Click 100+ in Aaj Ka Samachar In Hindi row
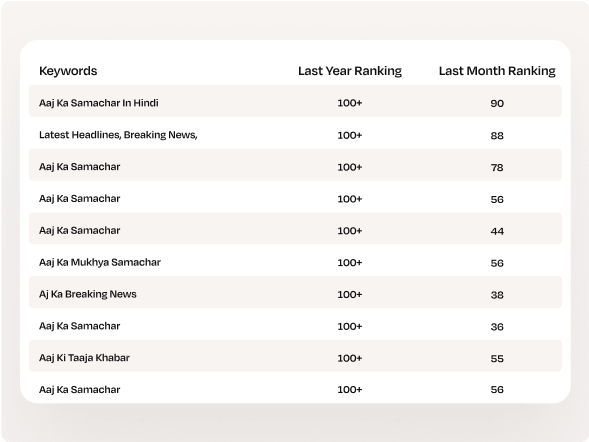Screen dimensions: 589x442 tap(350, 103)
